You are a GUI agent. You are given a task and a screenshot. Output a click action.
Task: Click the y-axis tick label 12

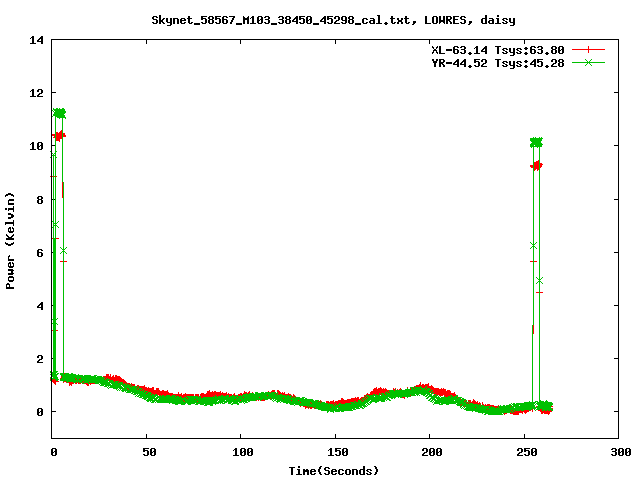click(36, 93)
